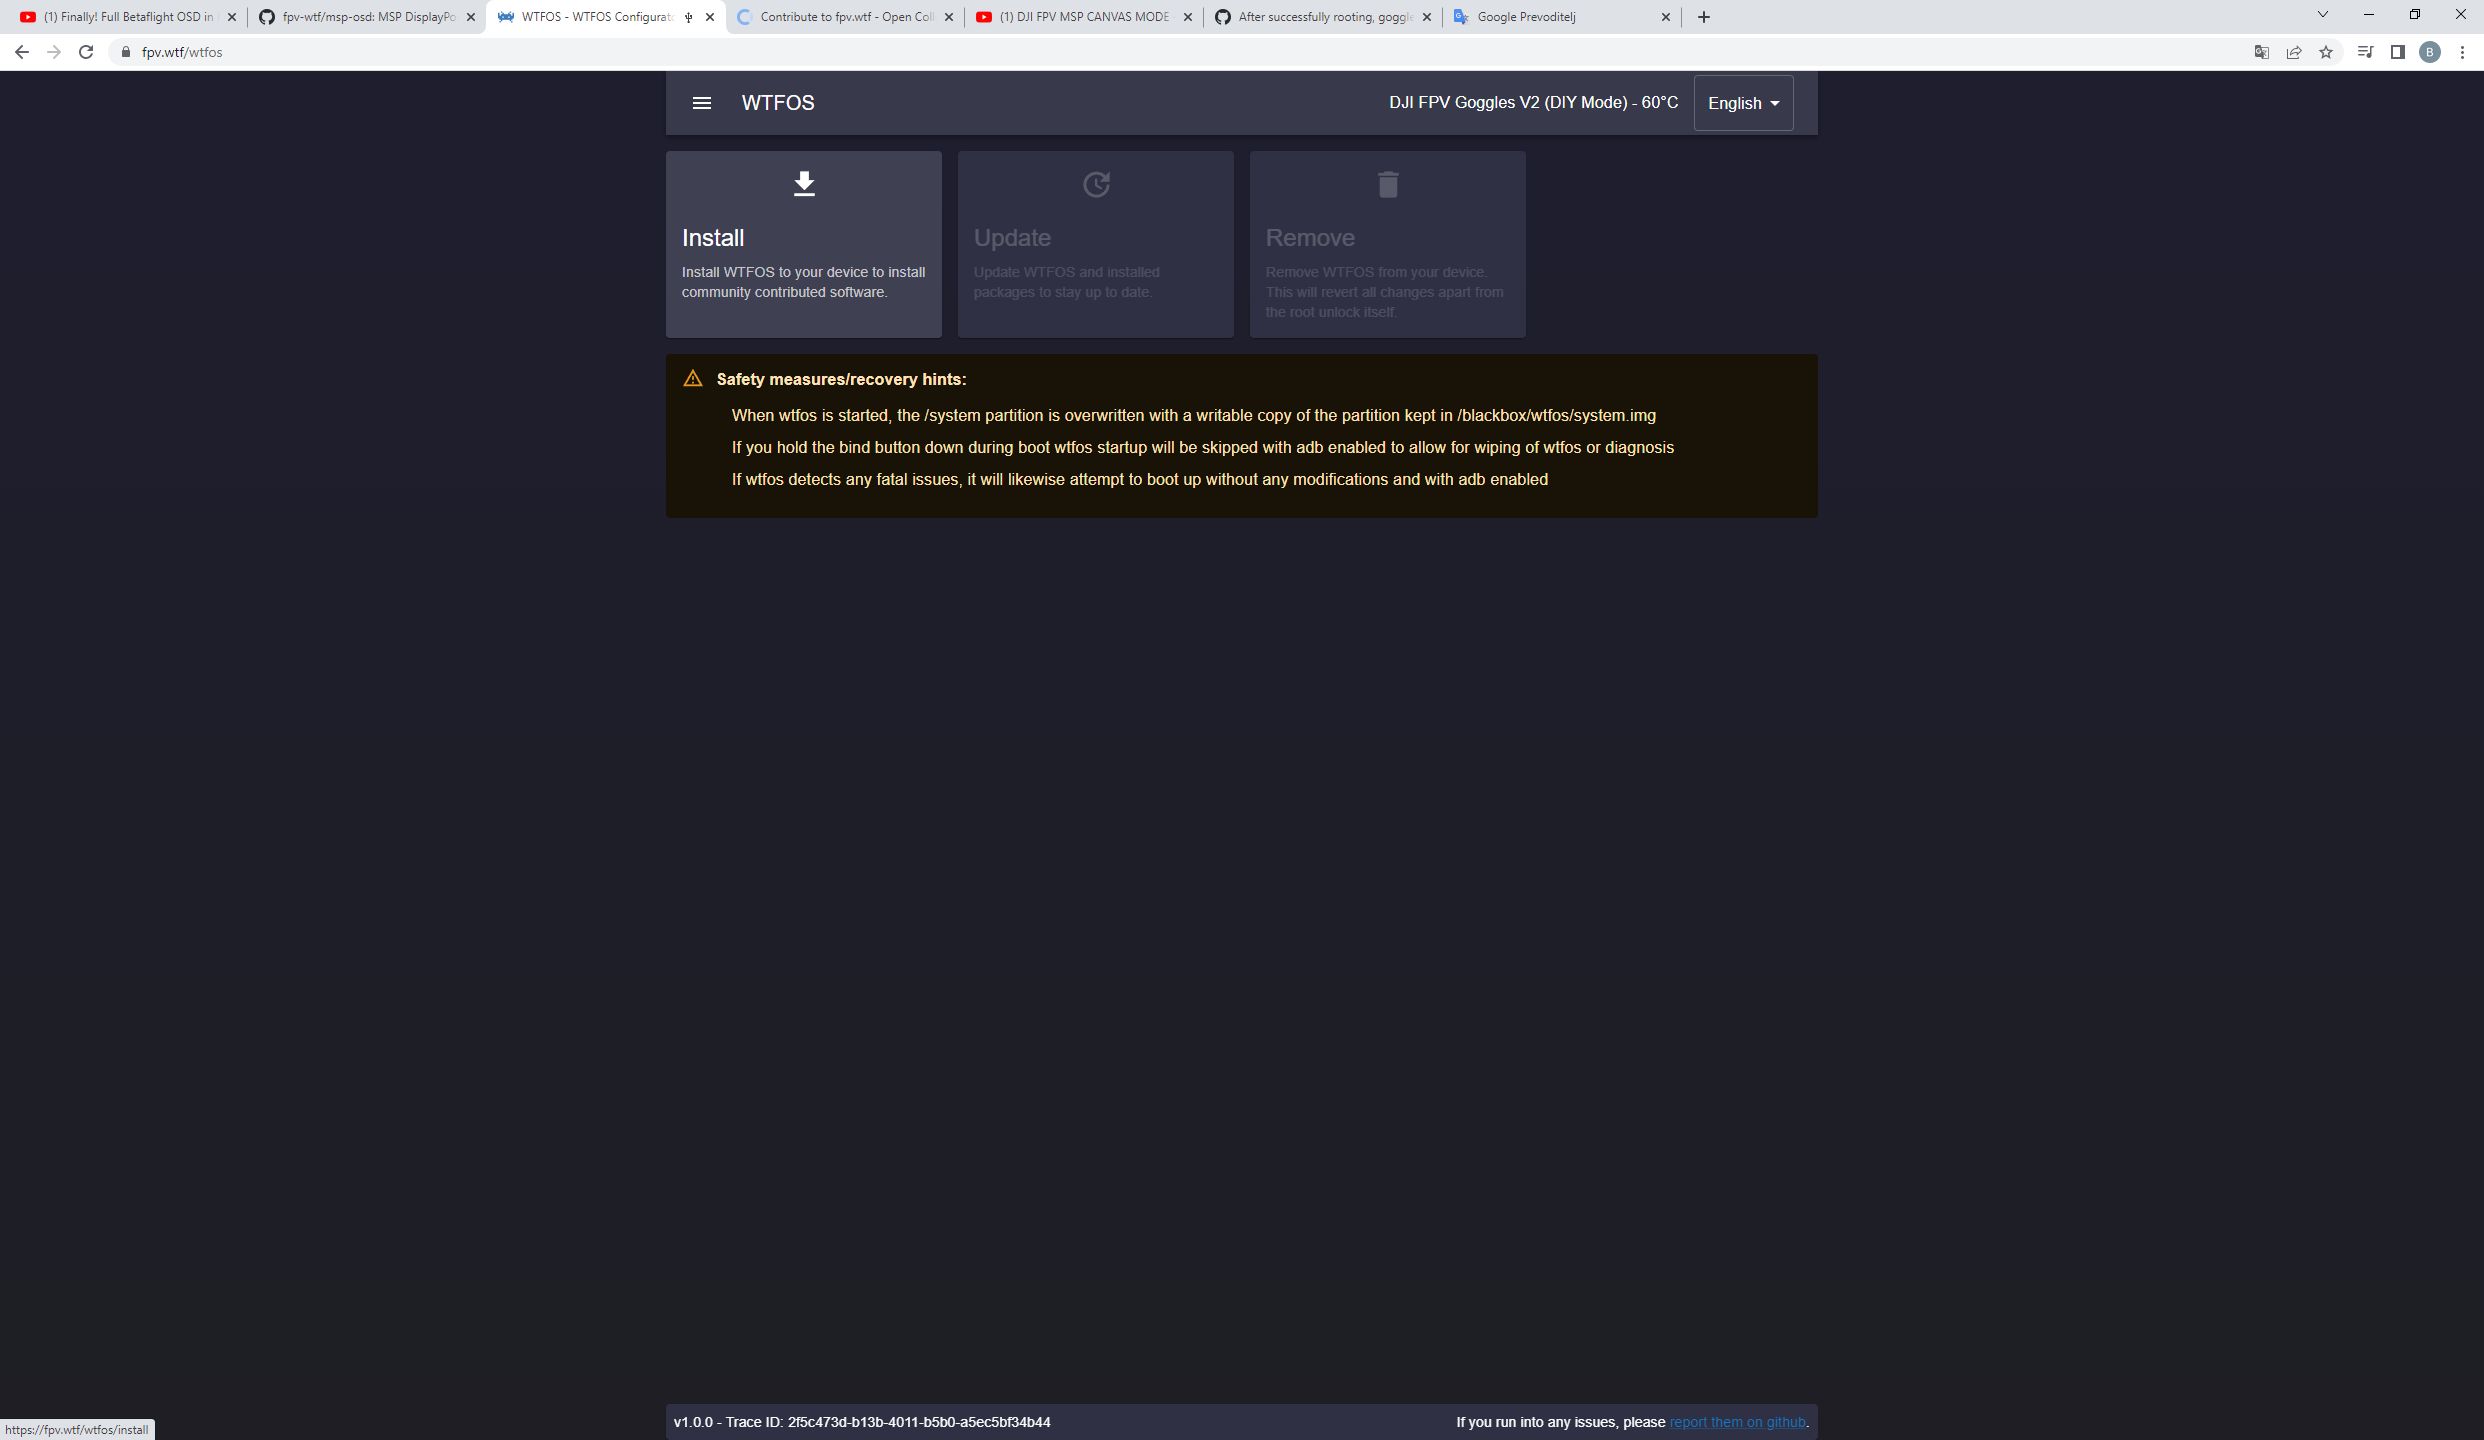2484x1440 pixels.
Task: Open the Chrome three-dot menu
Action: coord(2466,51)
